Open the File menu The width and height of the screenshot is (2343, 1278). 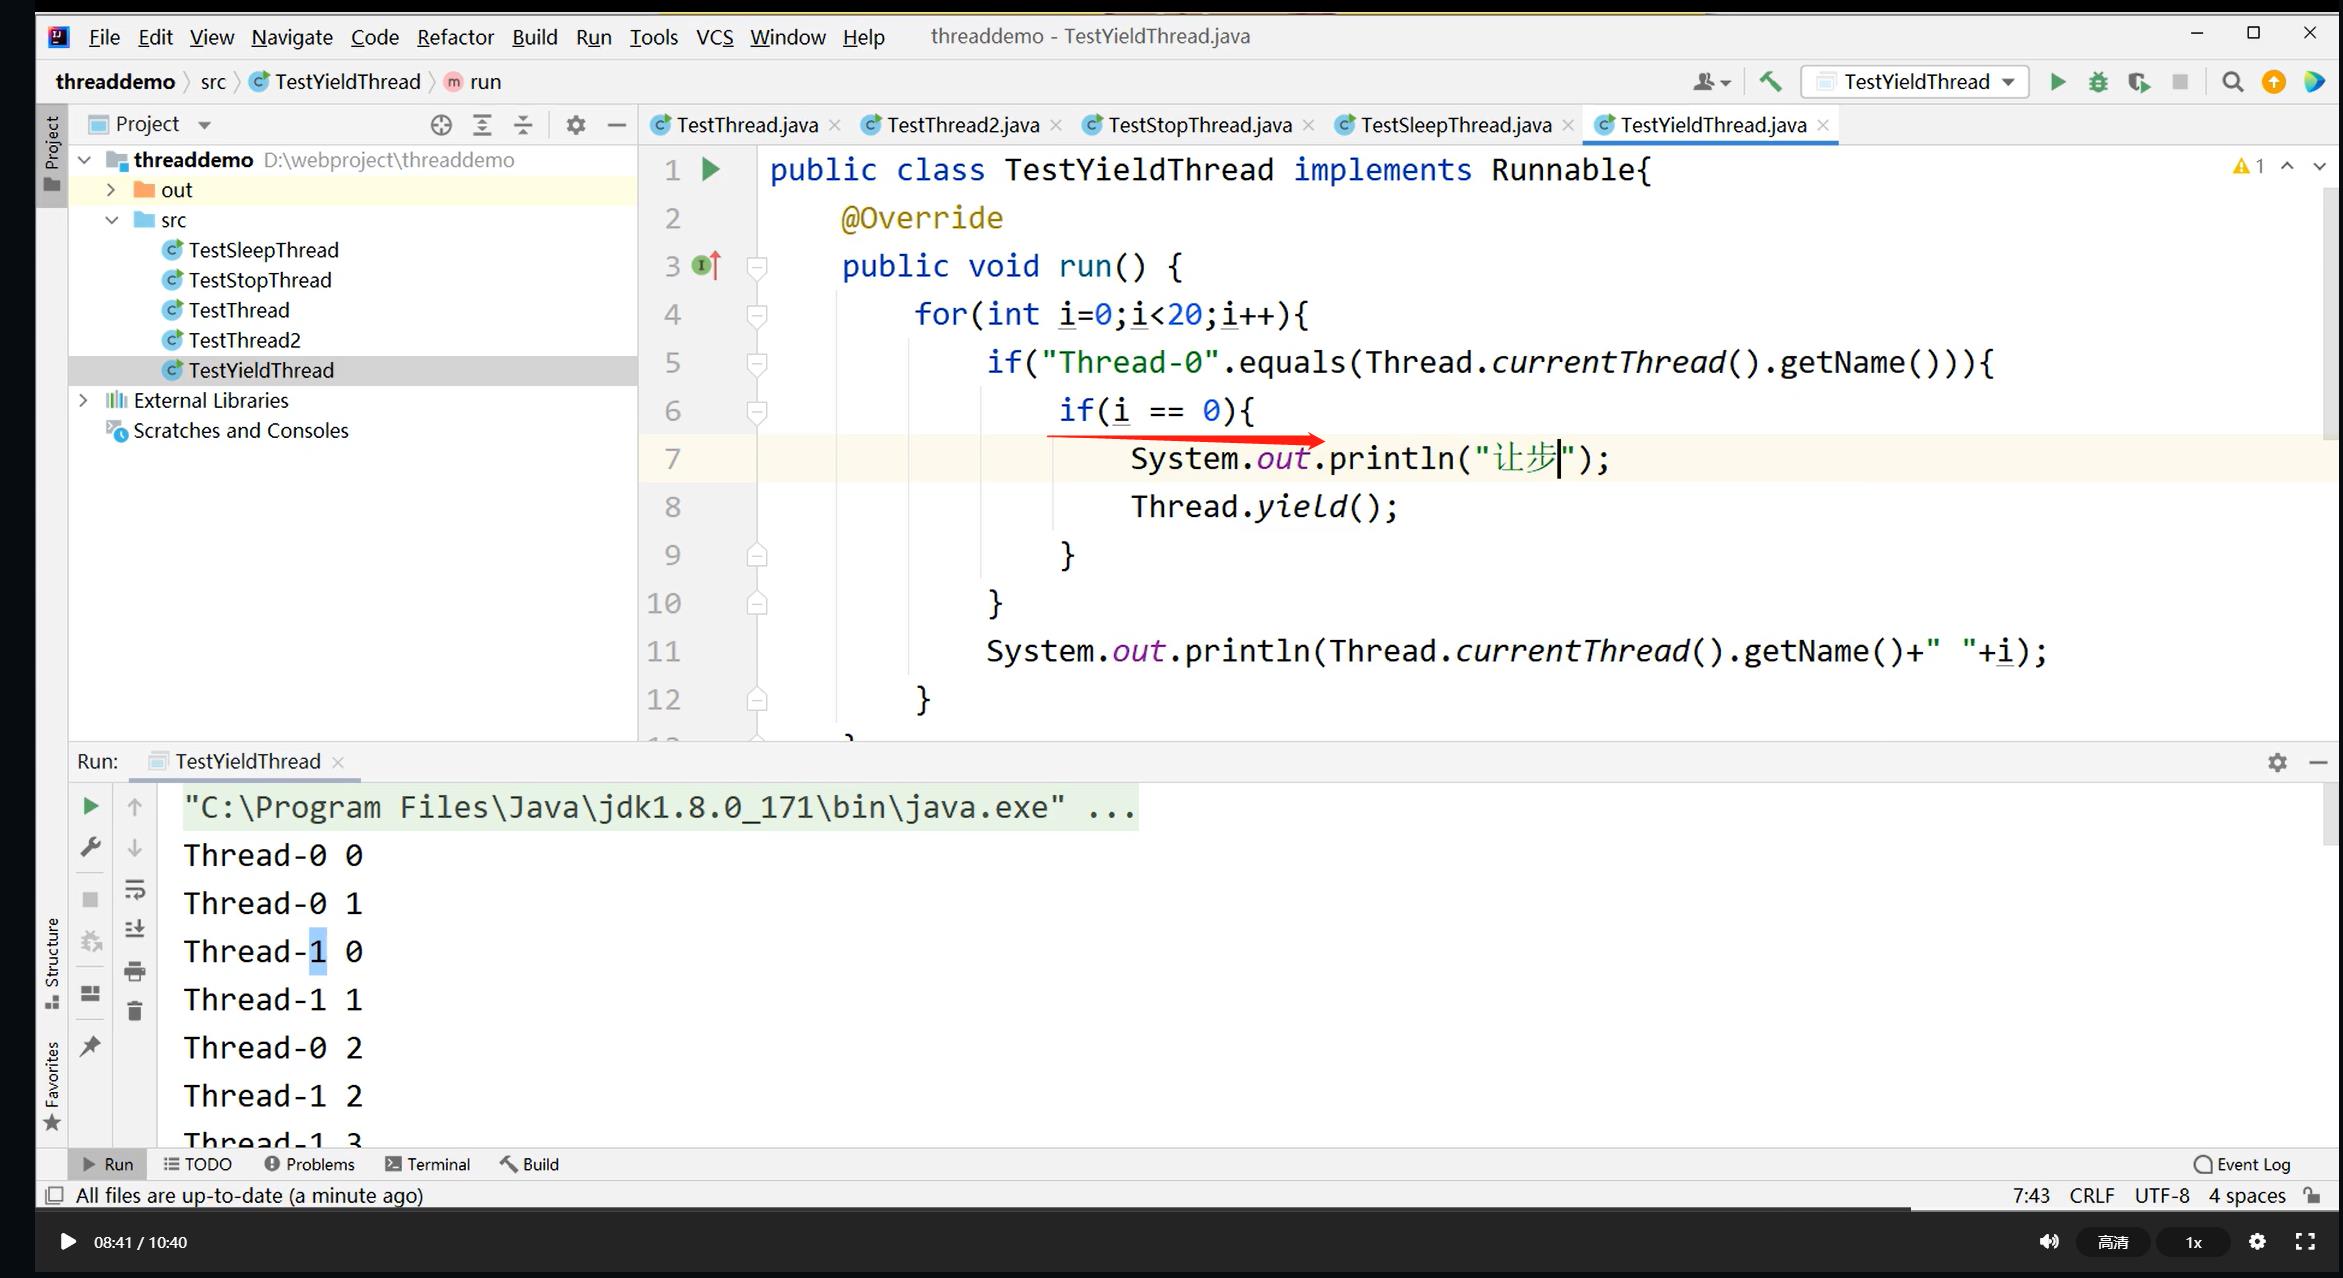tap(104, 37)
